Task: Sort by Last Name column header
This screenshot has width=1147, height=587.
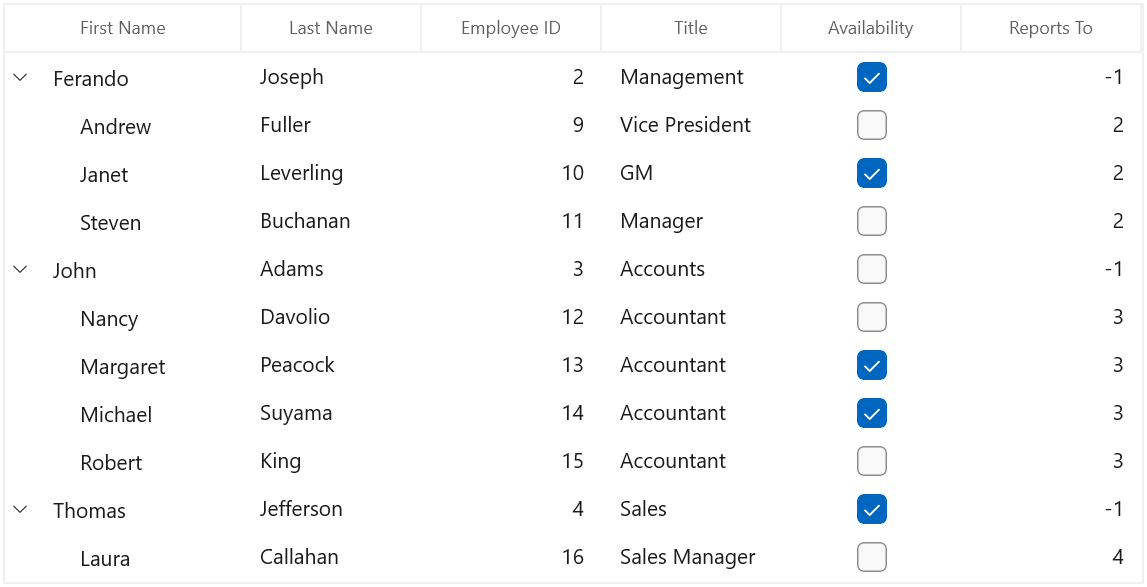Action: point(331,28)
